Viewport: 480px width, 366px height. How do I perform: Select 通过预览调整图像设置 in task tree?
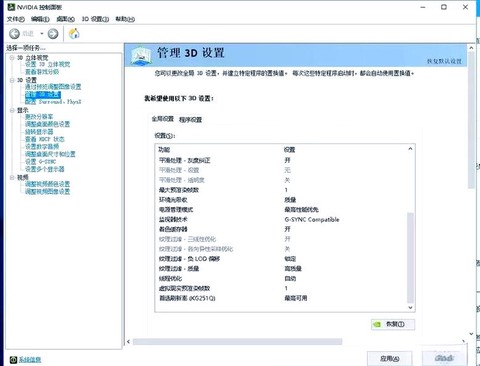pos(53,87)
